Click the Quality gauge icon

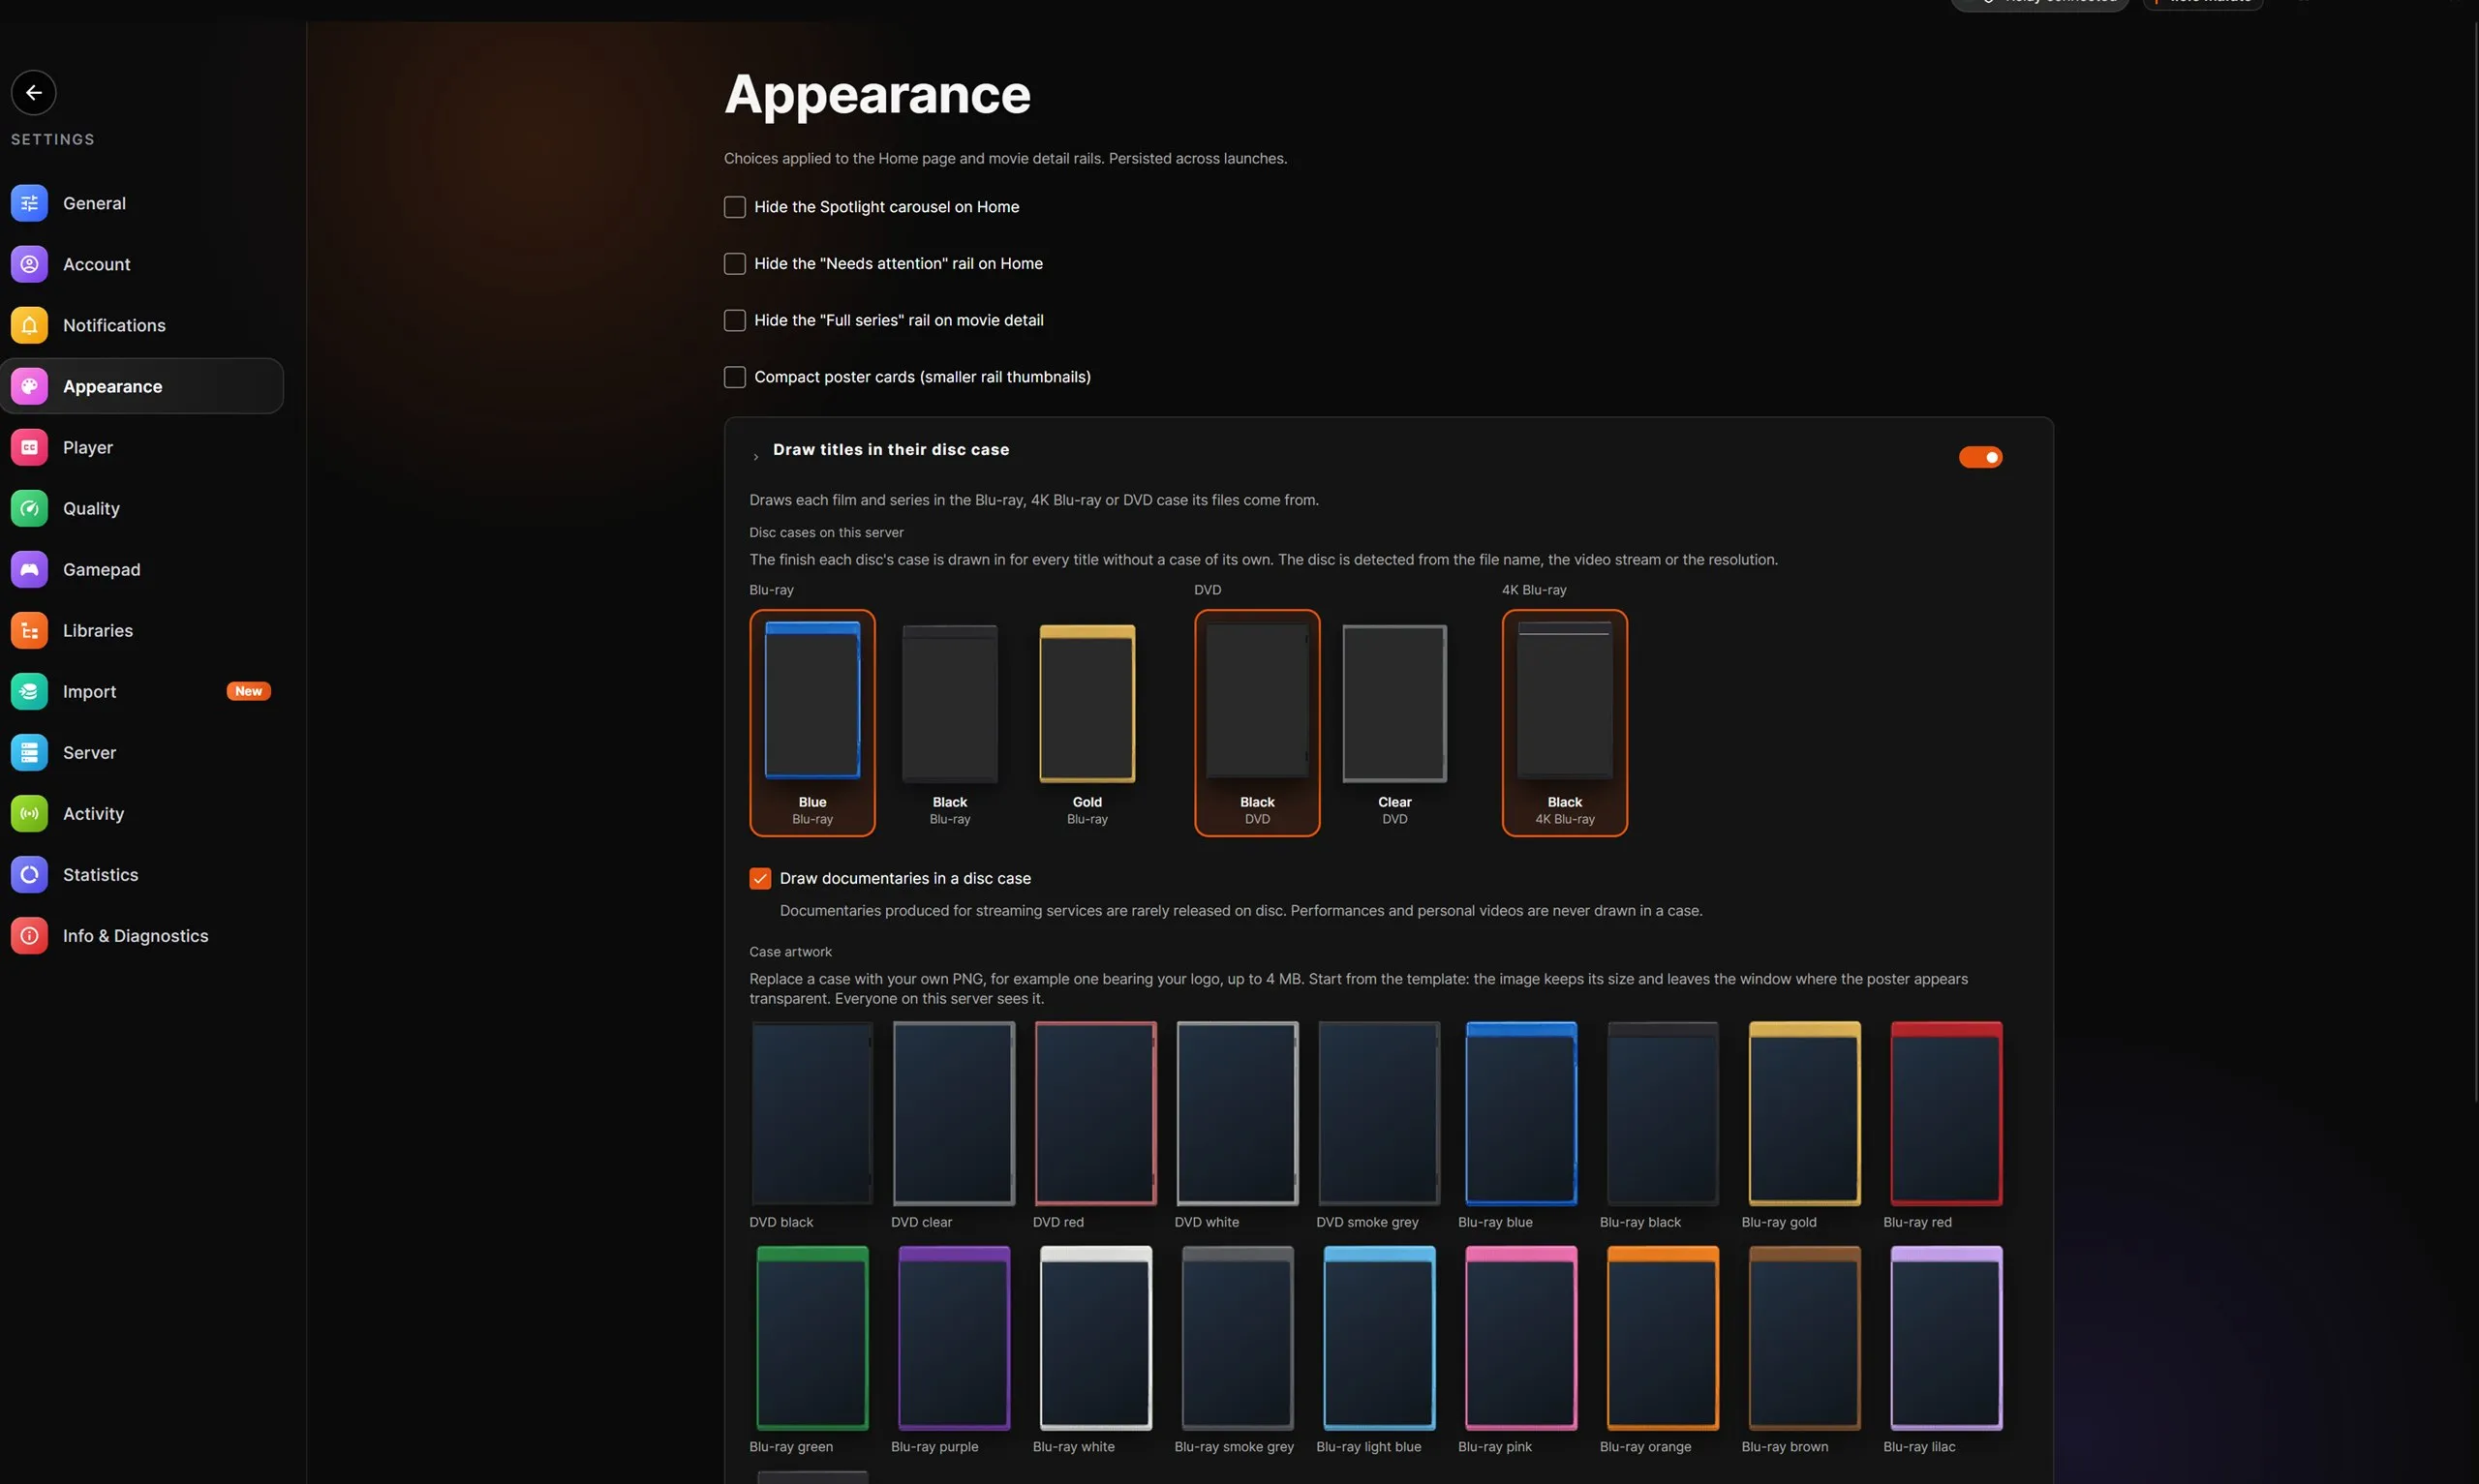[29, 508]
